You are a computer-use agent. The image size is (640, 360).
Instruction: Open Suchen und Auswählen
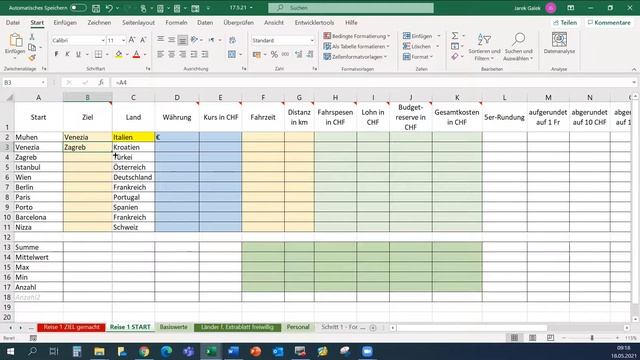coord(519,47)
